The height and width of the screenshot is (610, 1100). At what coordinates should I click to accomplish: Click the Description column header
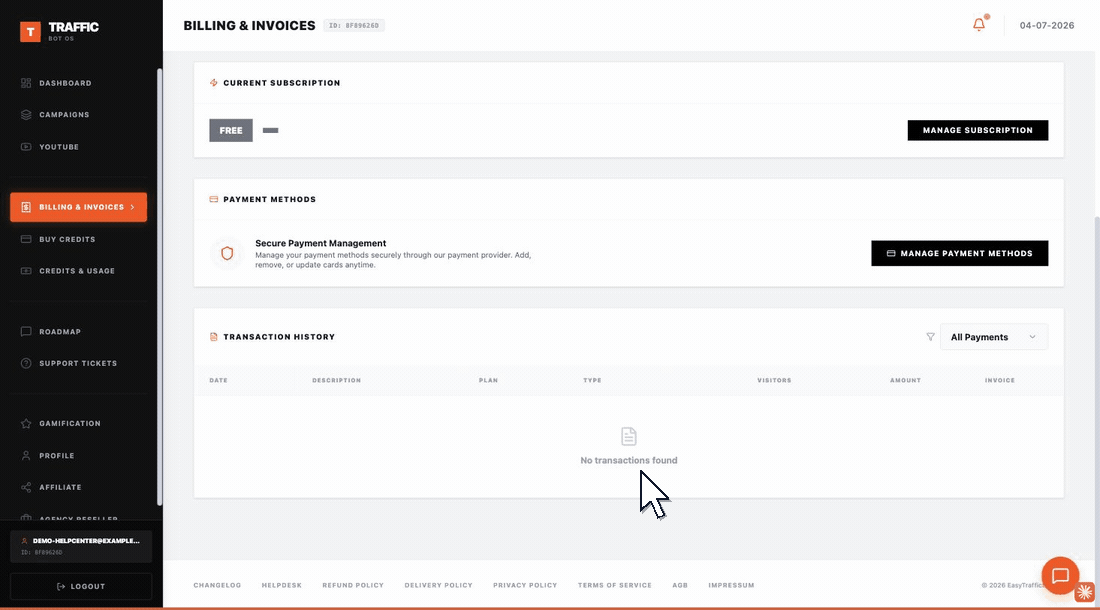336,380
